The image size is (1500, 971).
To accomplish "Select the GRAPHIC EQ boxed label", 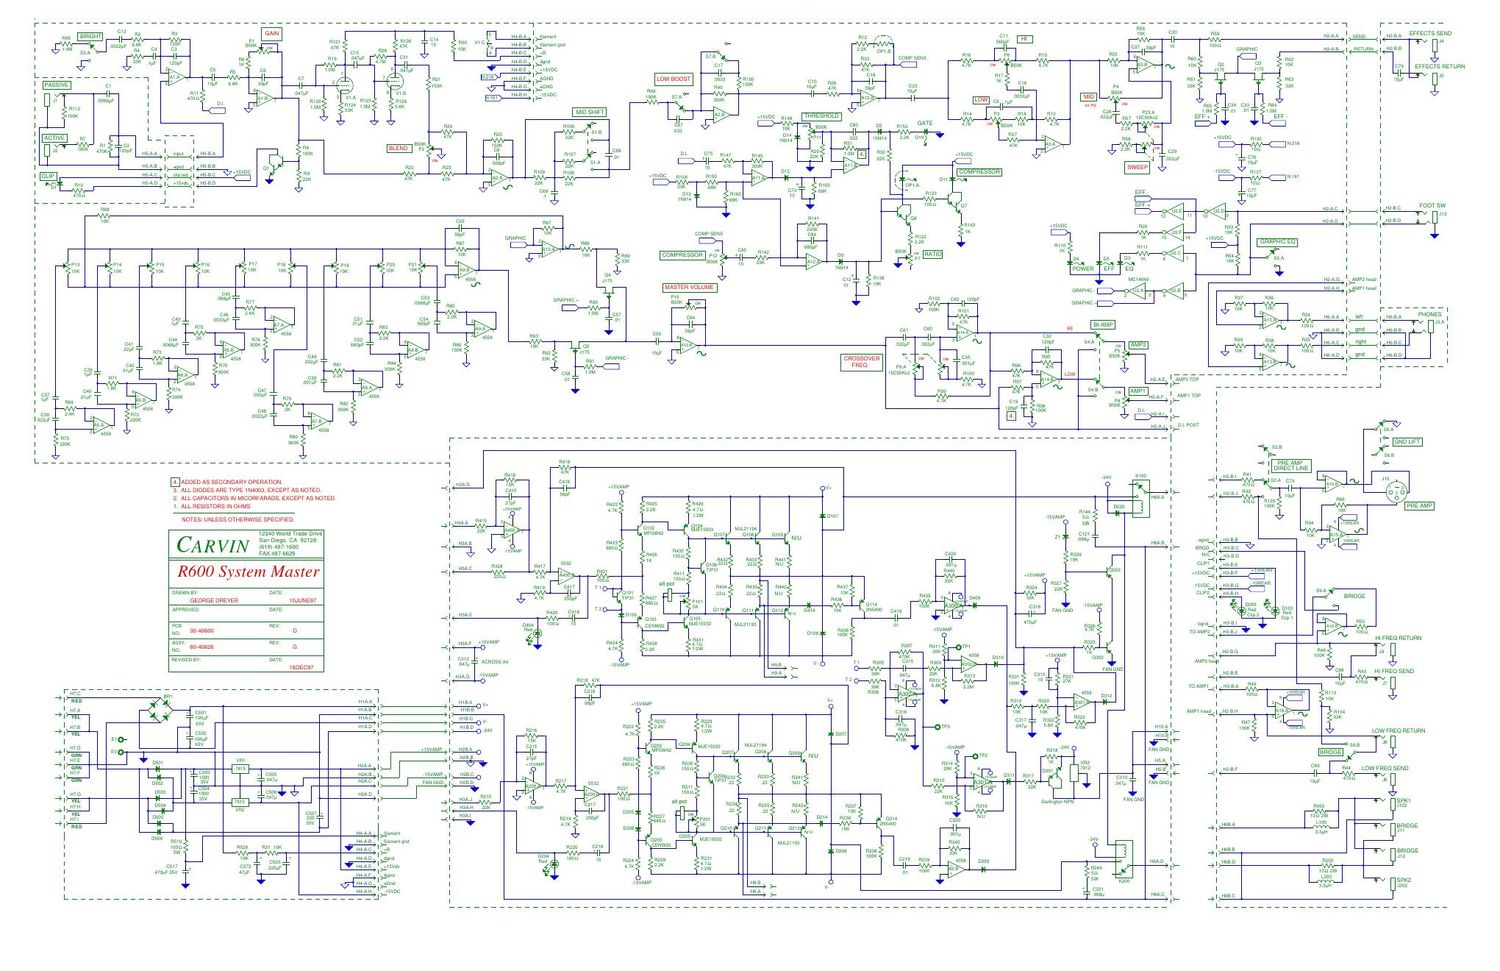I will tap(1277, 242).
